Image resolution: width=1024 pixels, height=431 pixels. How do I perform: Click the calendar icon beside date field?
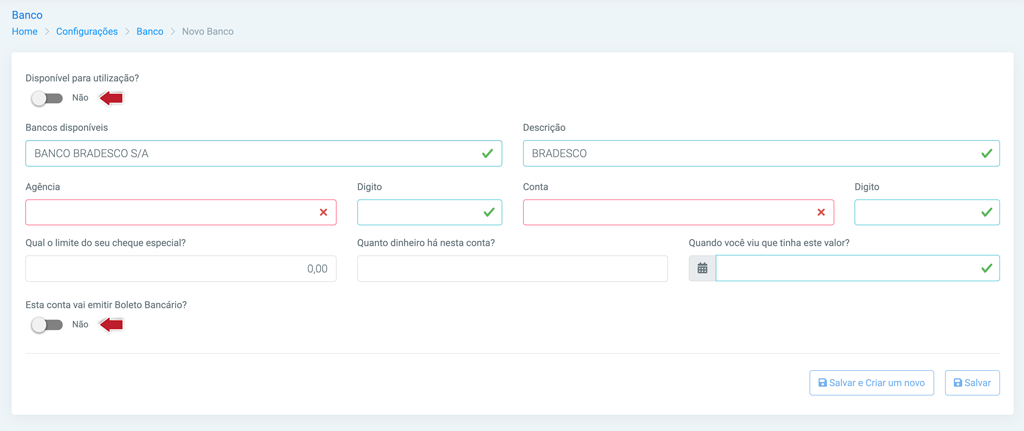703,268
